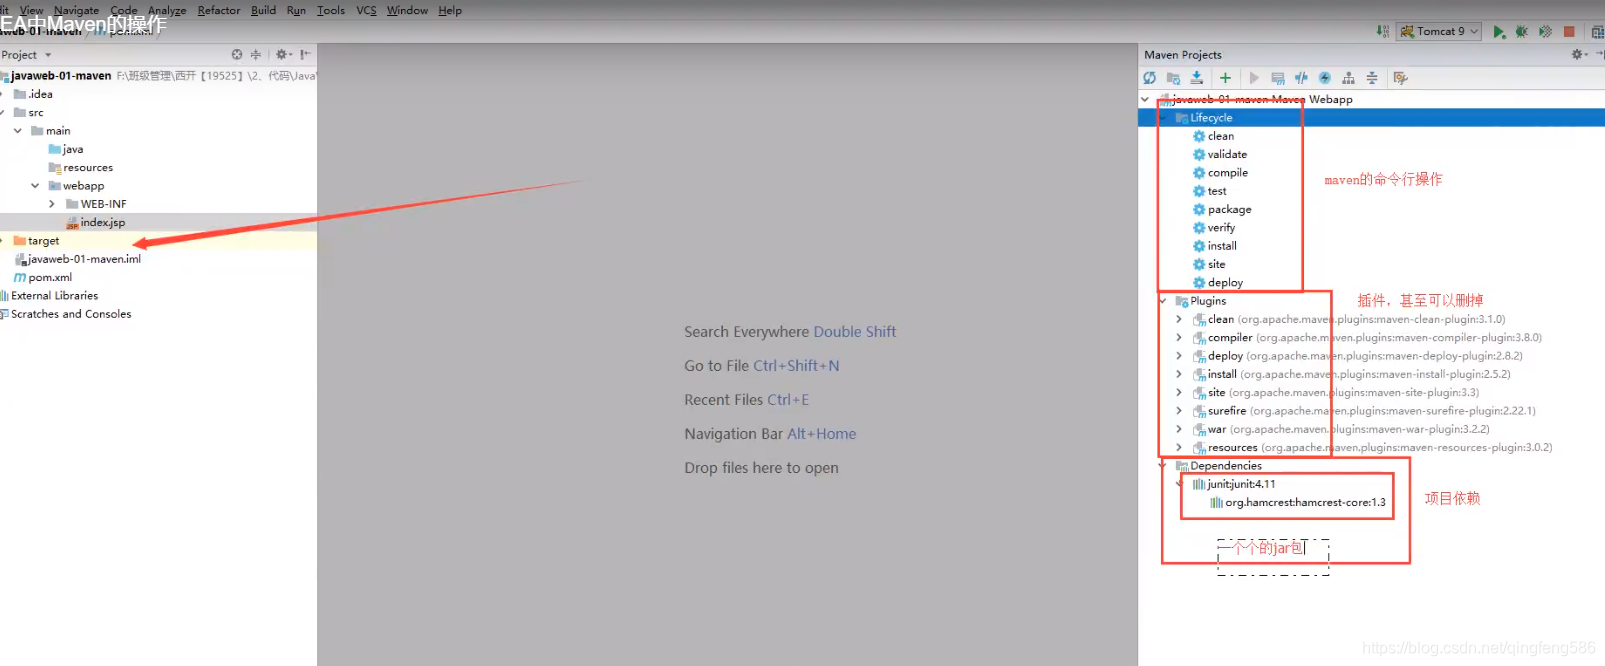The width and height of the screenshot is (1605, 666).
Task: Select pom.xml in Project tree
Action: 43,278
